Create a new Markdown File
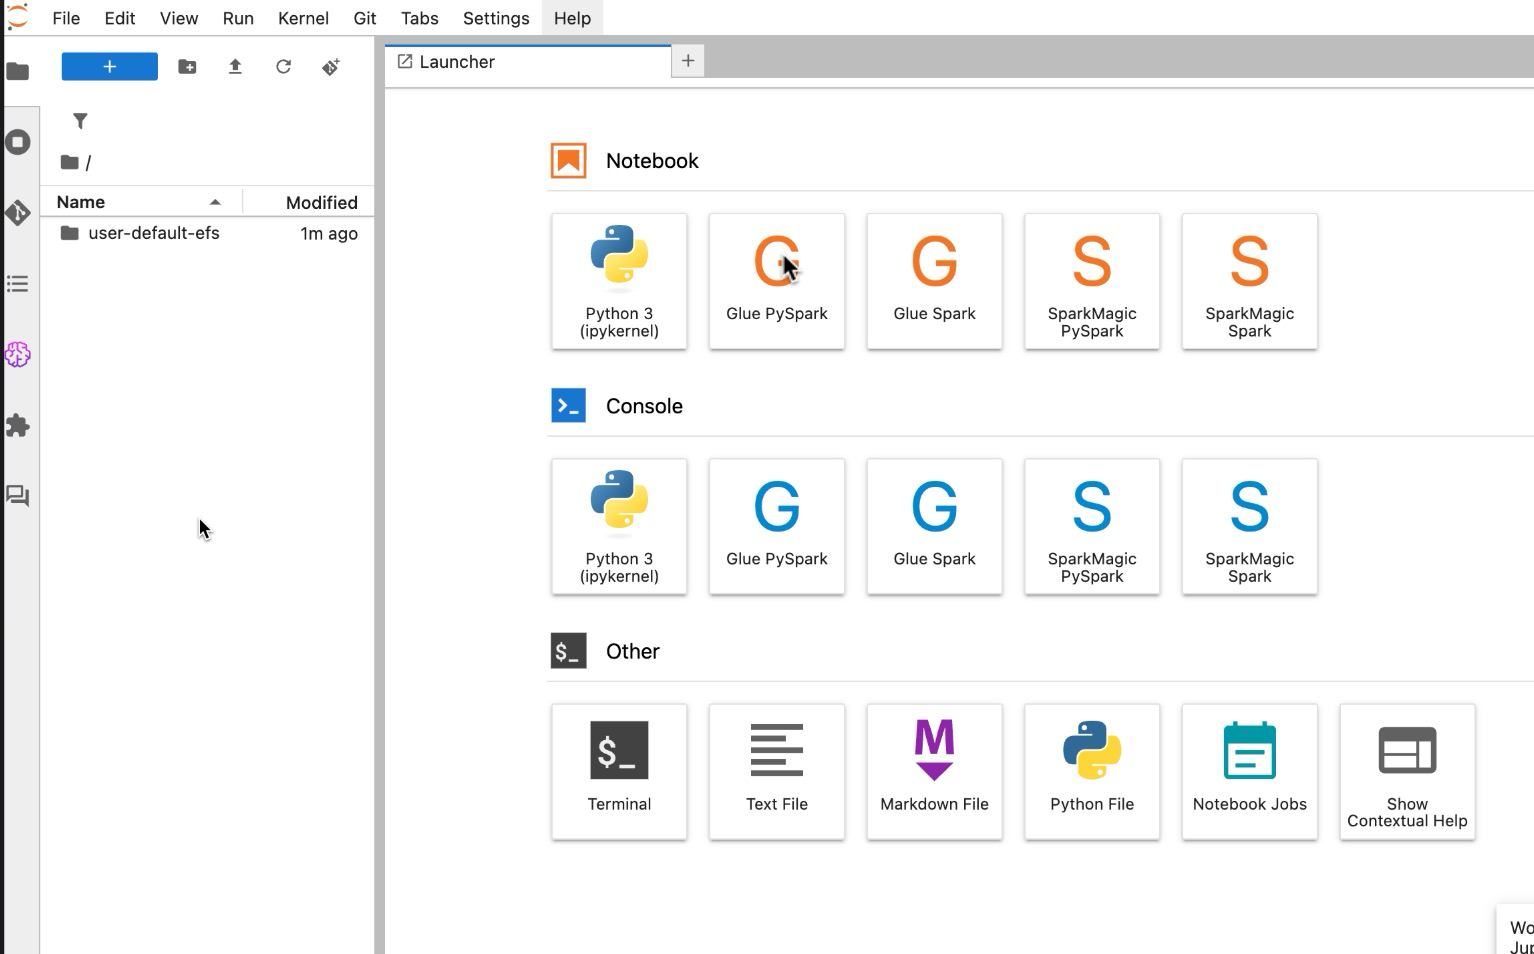The image size is (1534, 954). (934, 771)
